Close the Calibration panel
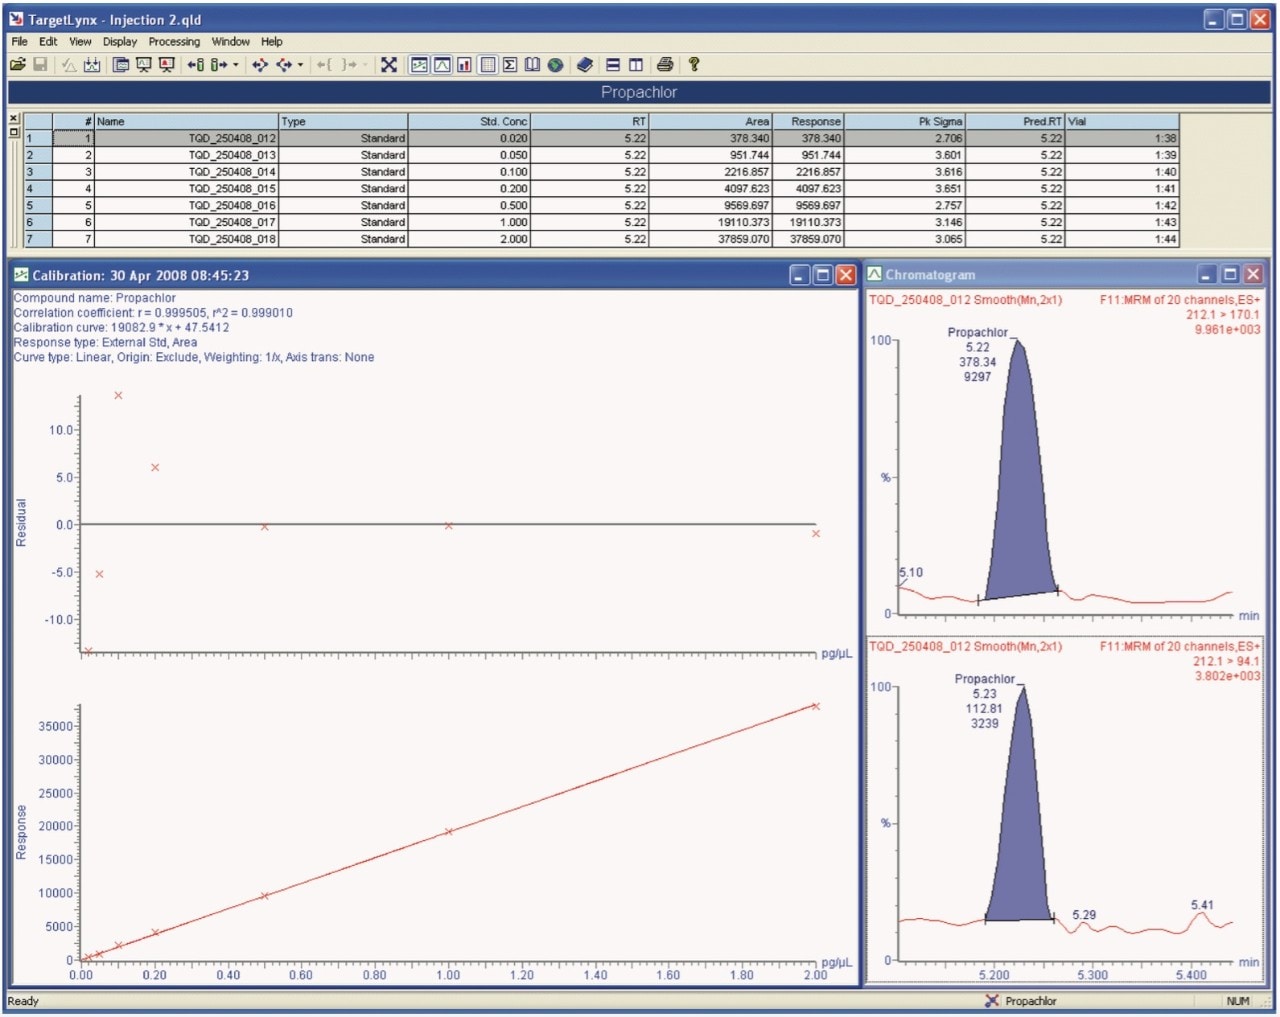This screenshot has height=1017, width=1280. [846, 275]
